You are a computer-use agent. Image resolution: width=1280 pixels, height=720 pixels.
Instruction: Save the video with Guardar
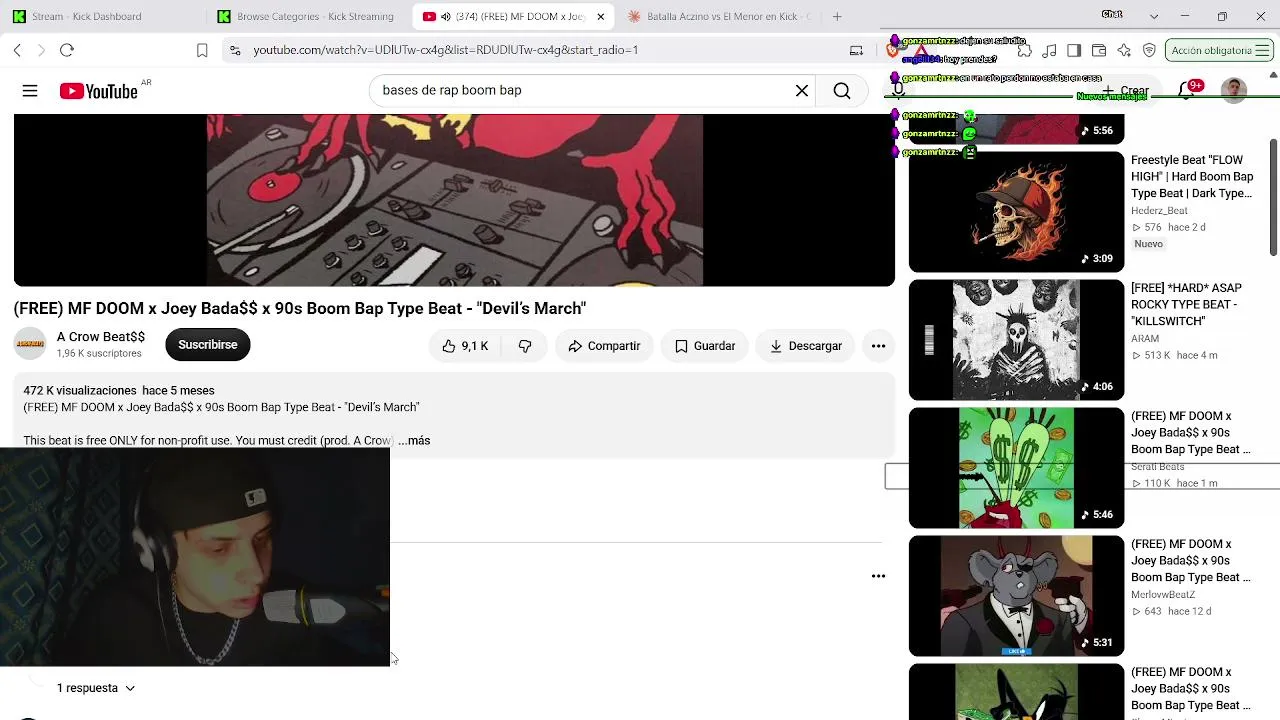pyautogui.click(x=705, y=346)
